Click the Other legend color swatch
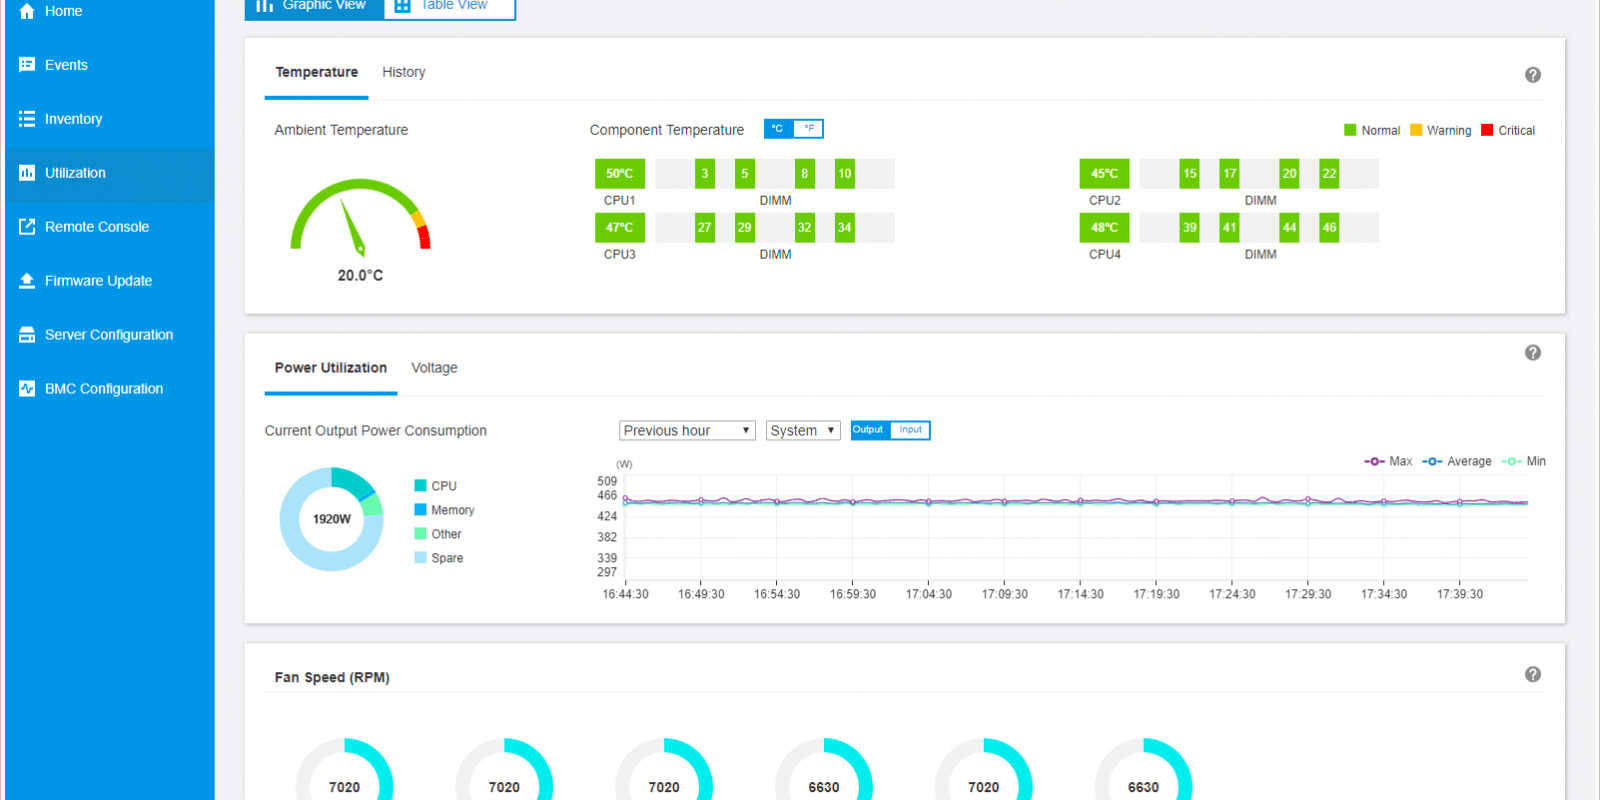 tap(421, 534)
